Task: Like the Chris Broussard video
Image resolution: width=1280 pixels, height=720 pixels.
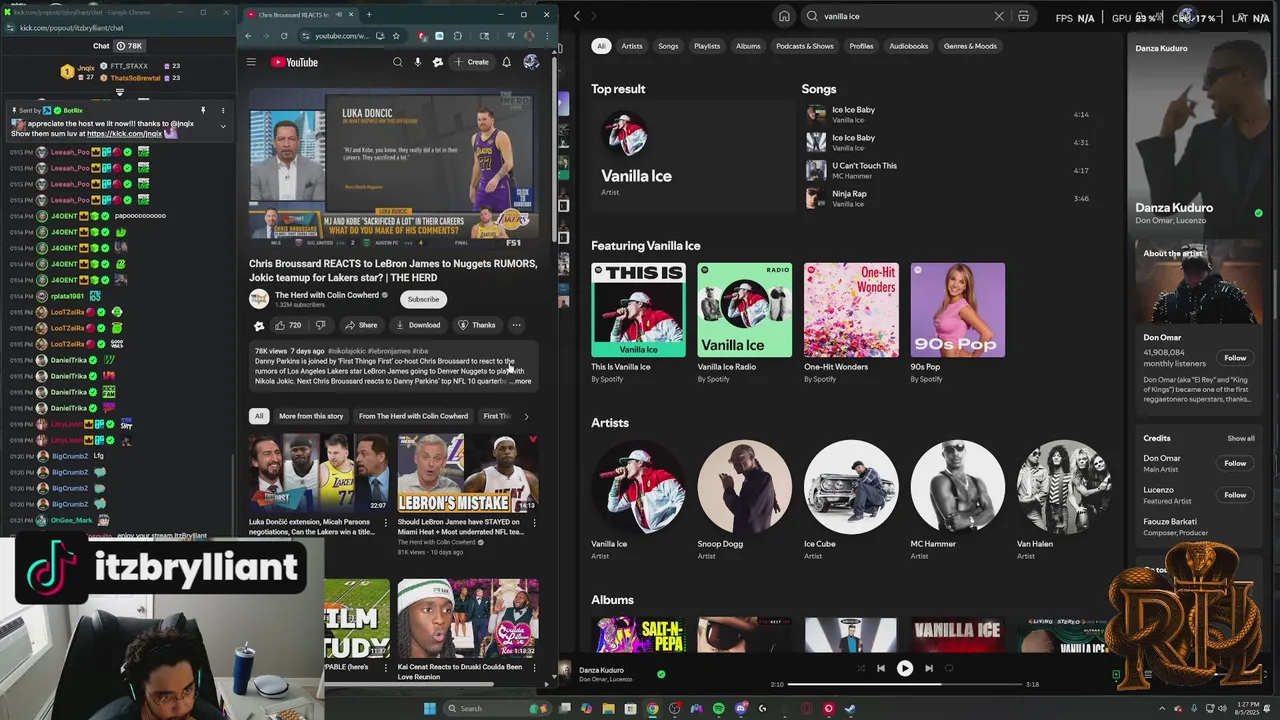Action: coord(288,325)
